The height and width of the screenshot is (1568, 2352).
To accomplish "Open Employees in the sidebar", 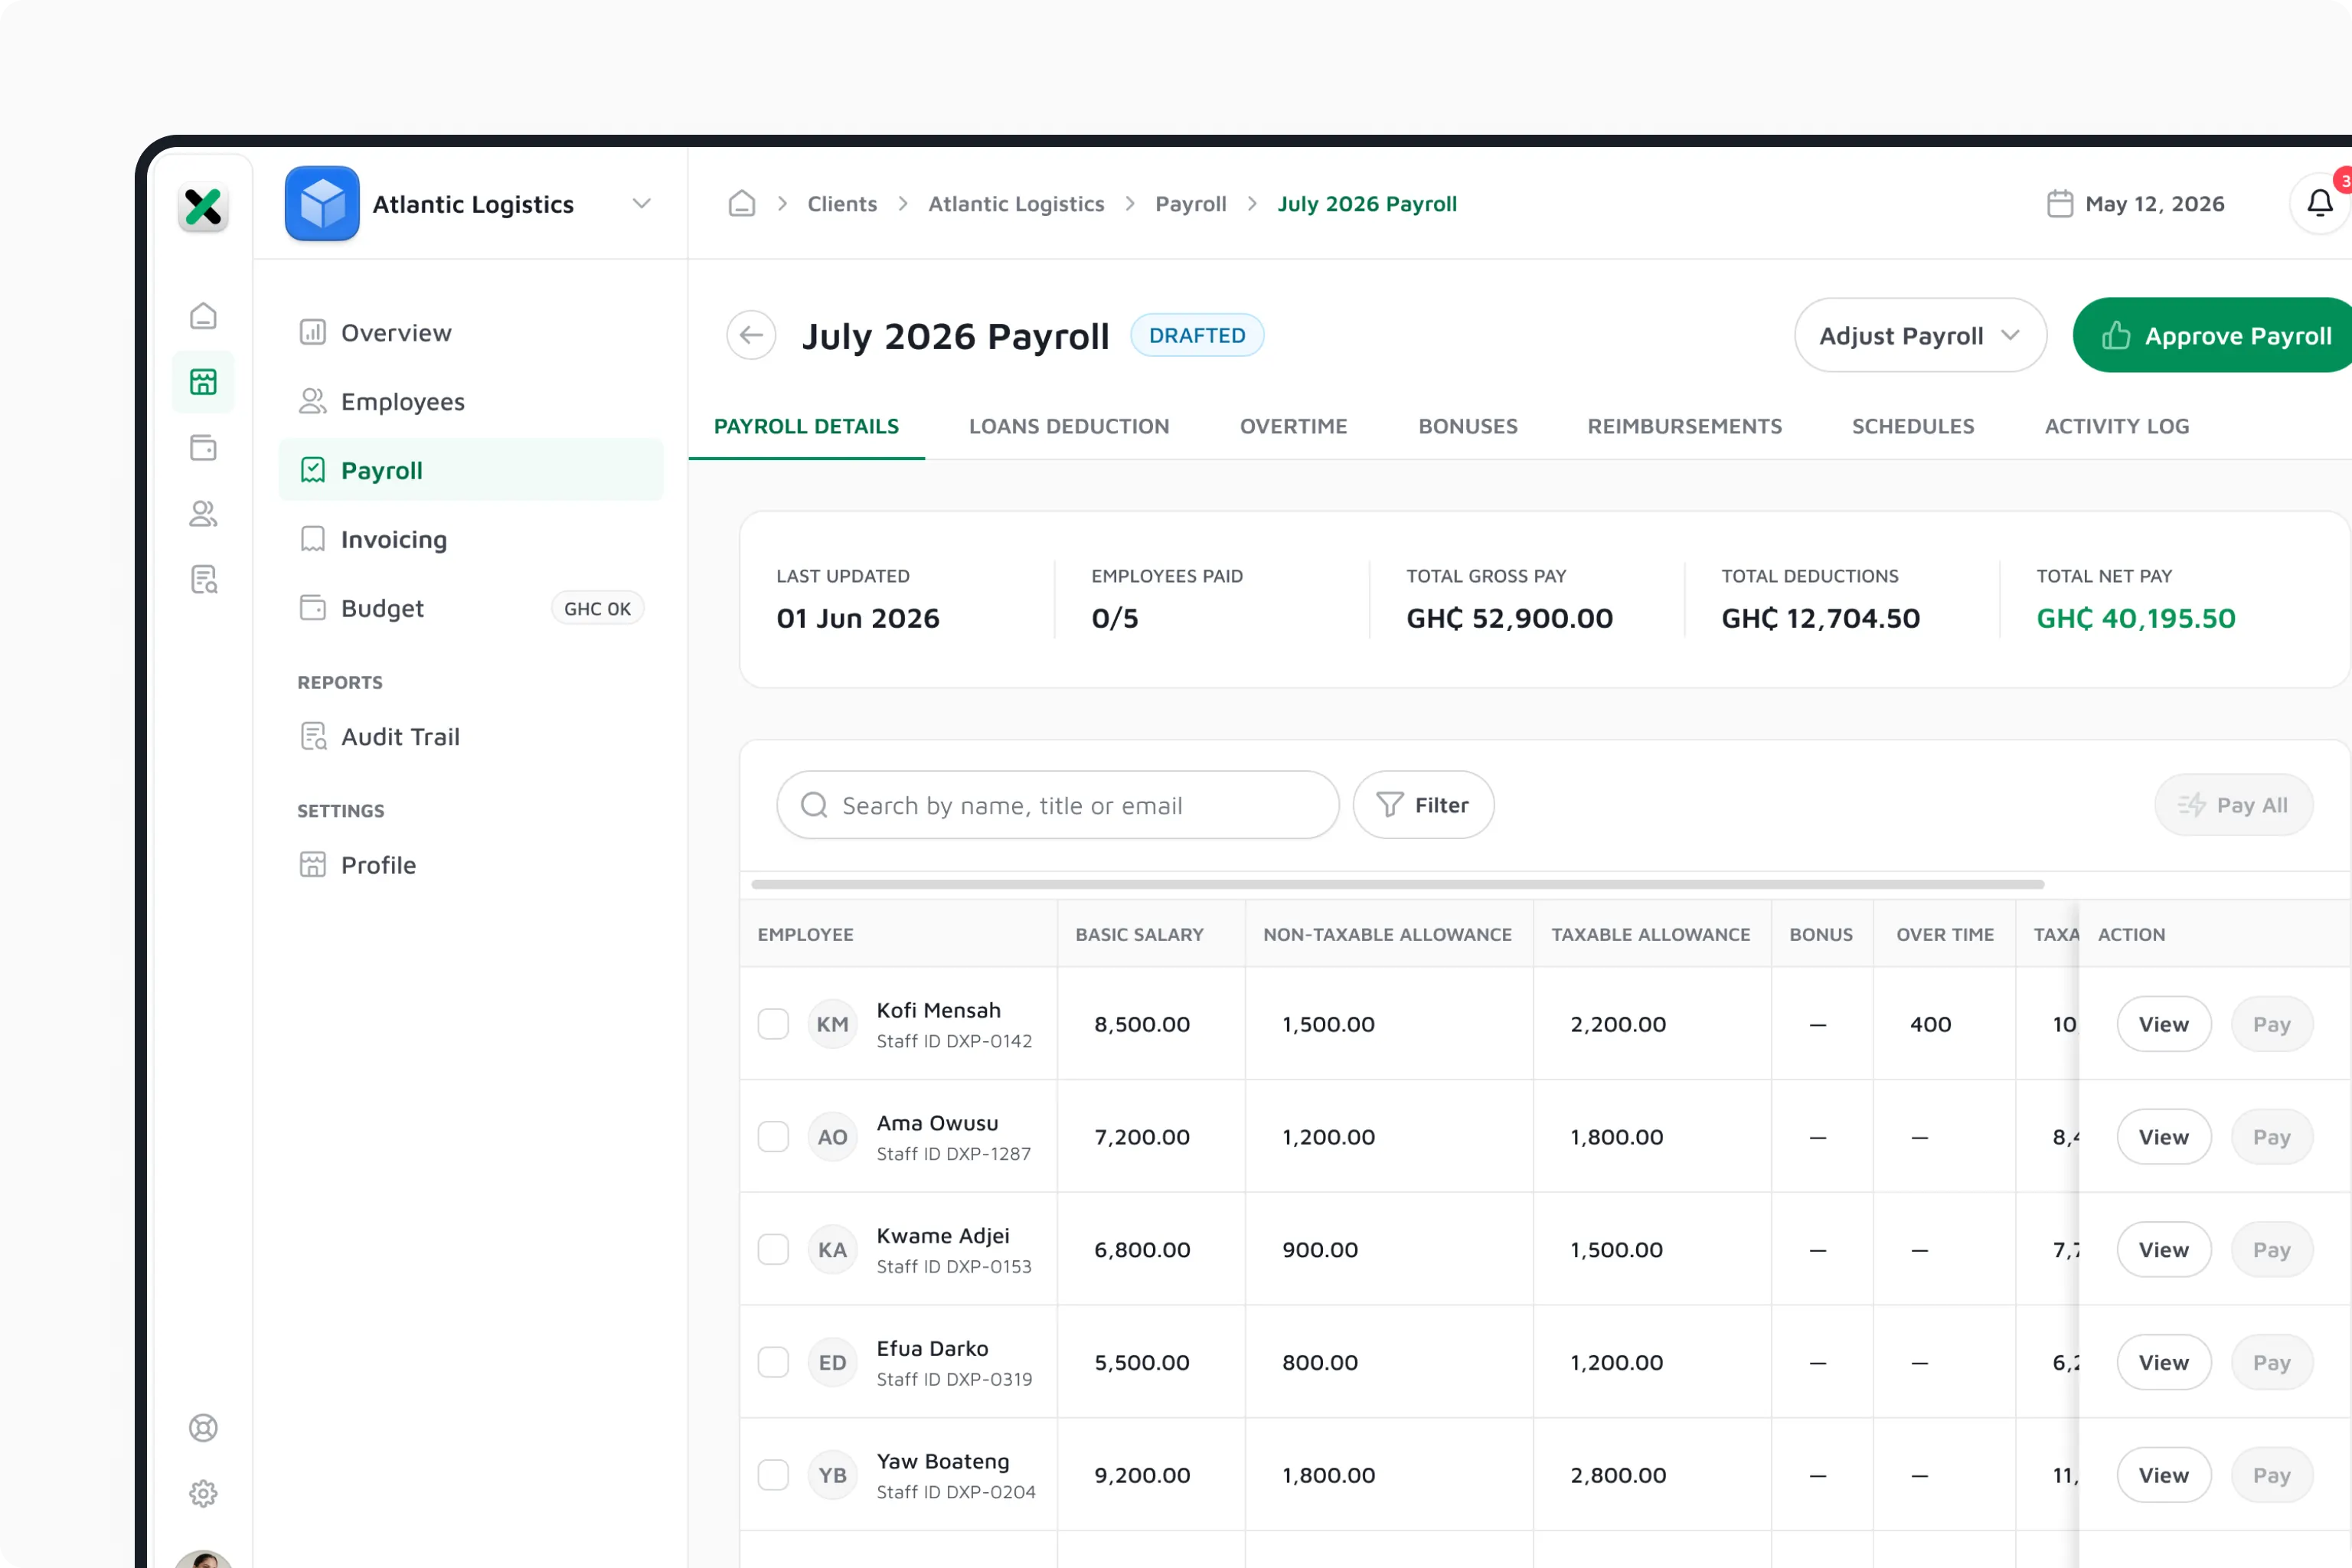I will click(471, 402).
